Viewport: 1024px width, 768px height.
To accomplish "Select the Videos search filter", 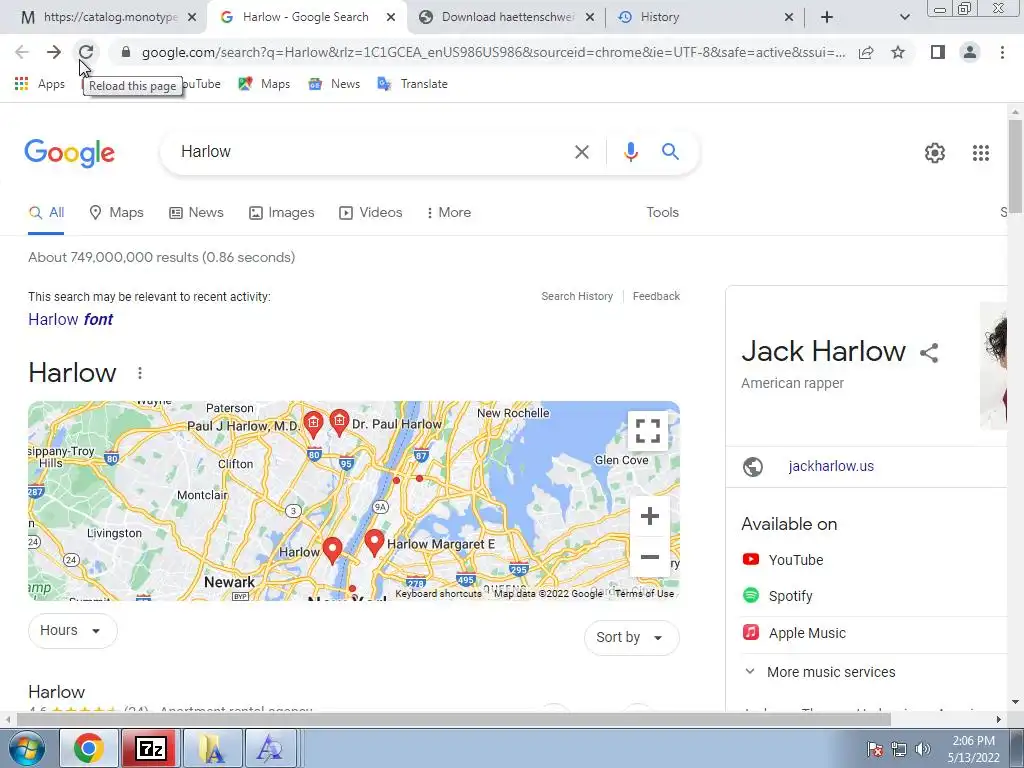I will (x=370, y=212).
